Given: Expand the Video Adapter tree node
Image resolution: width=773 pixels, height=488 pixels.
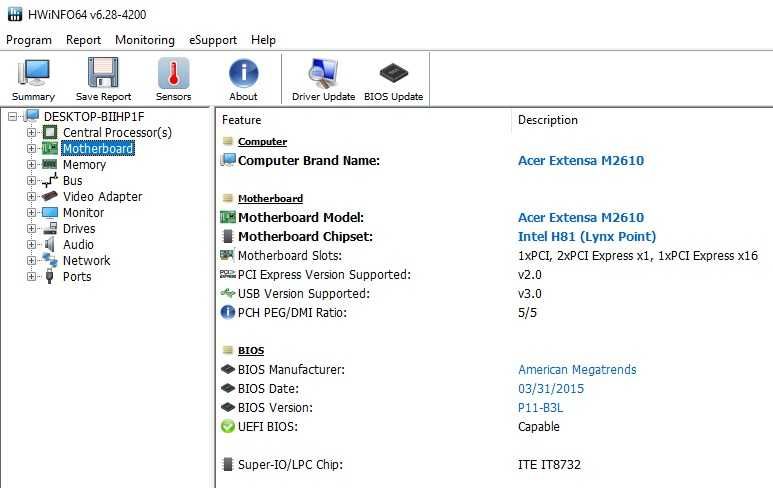Looking at the screenshot, I should click(31, 197).
